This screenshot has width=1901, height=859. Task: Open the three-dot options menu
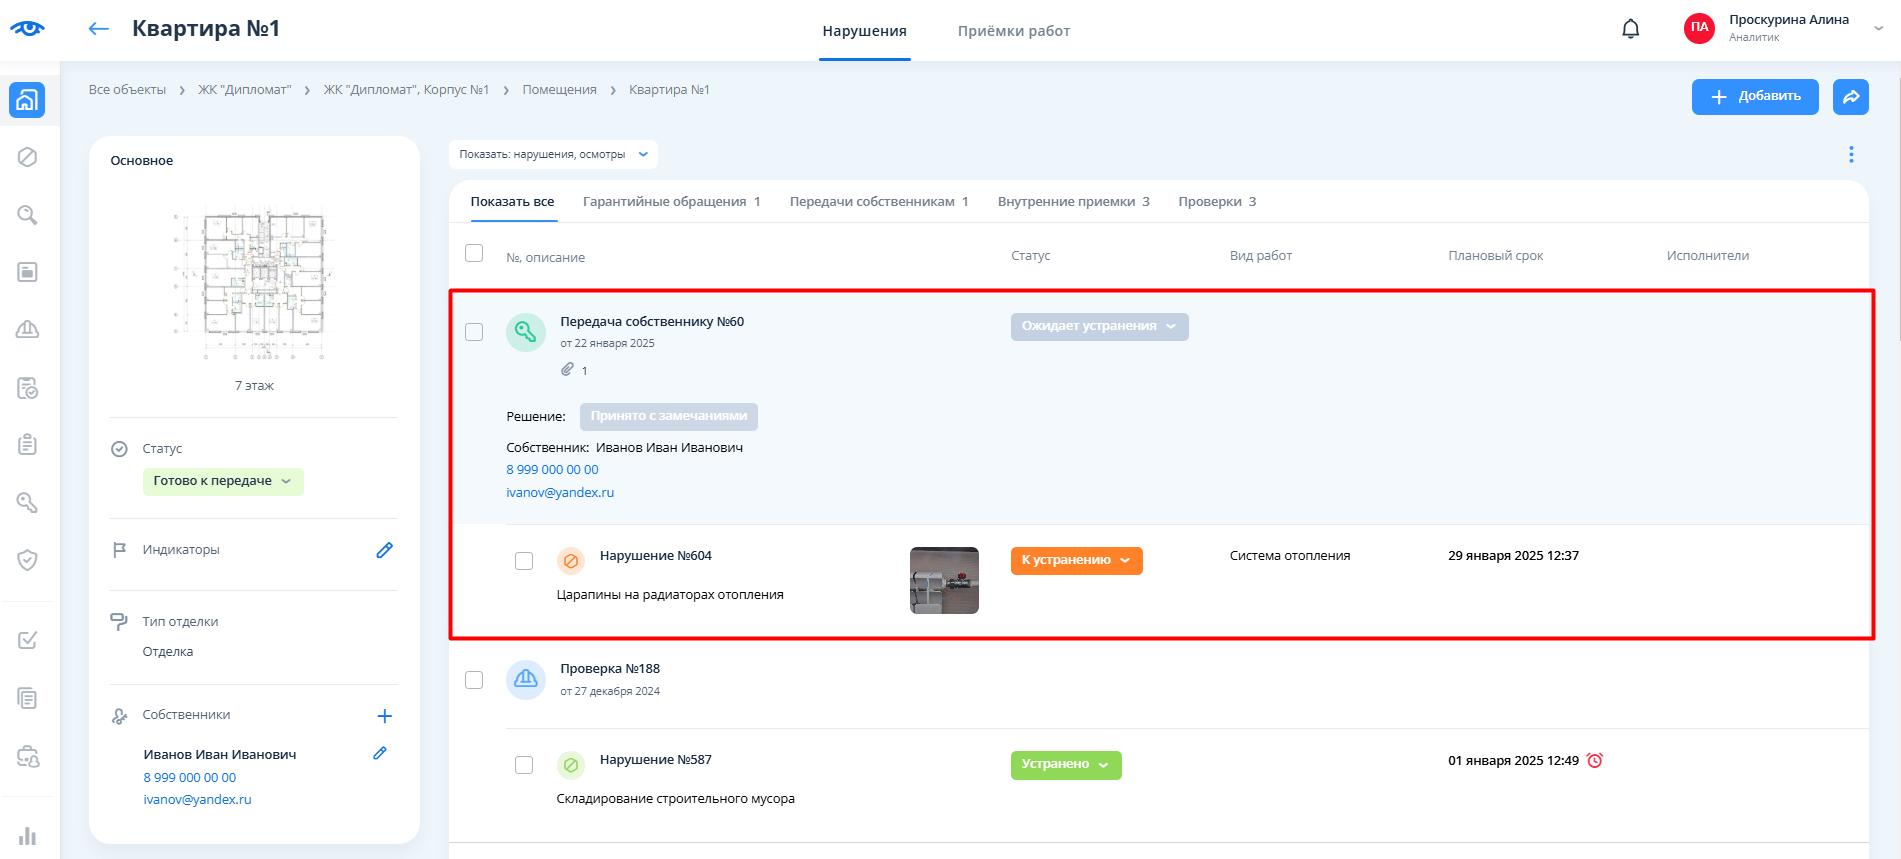[x=1850, y=154]
